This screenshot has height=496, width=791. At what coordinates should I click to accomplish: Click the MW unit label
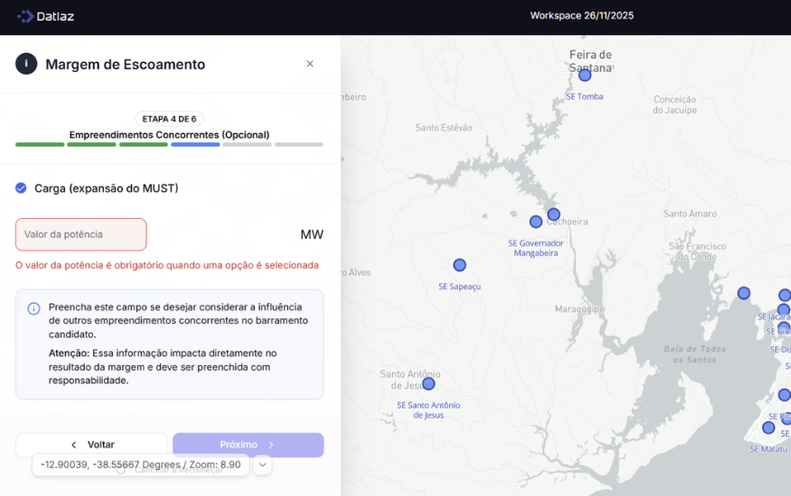tap(312, 235)
